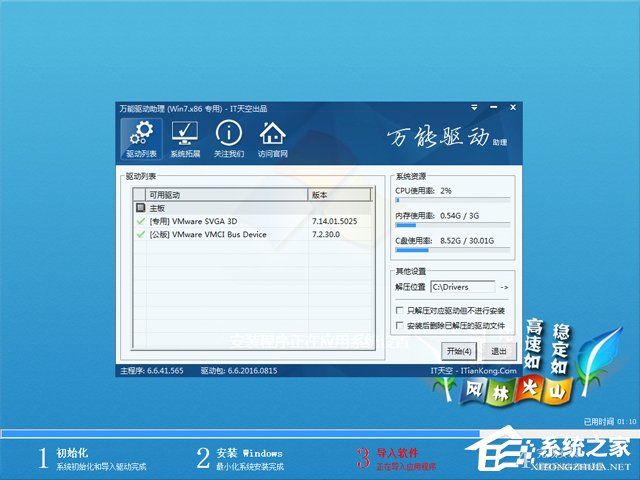
Task: Toggle the 主板 category checkbox
Action: (140, 208)
